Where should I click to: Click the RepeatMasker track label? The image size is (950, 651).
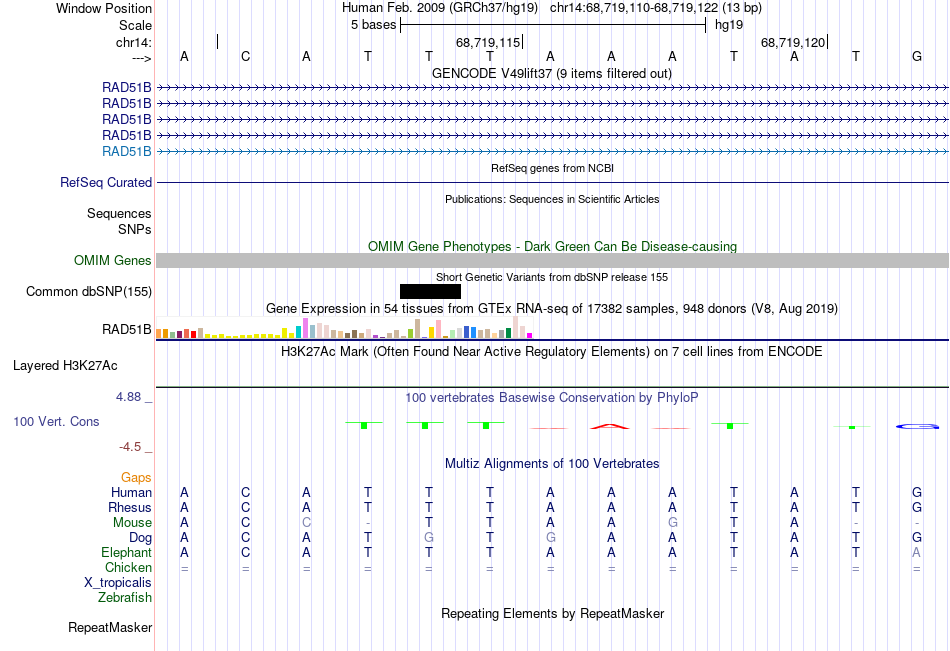(x=110, y=627)
